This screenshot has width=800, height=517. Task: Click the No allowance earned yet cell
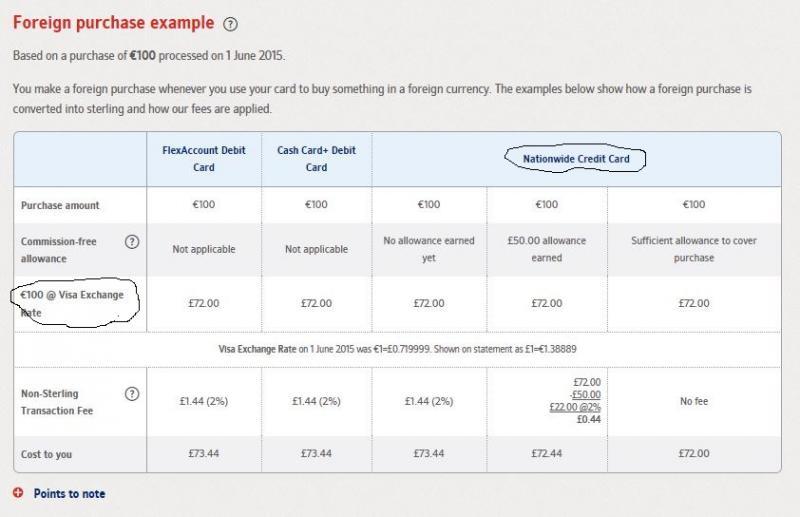click(x=429, y=249)
